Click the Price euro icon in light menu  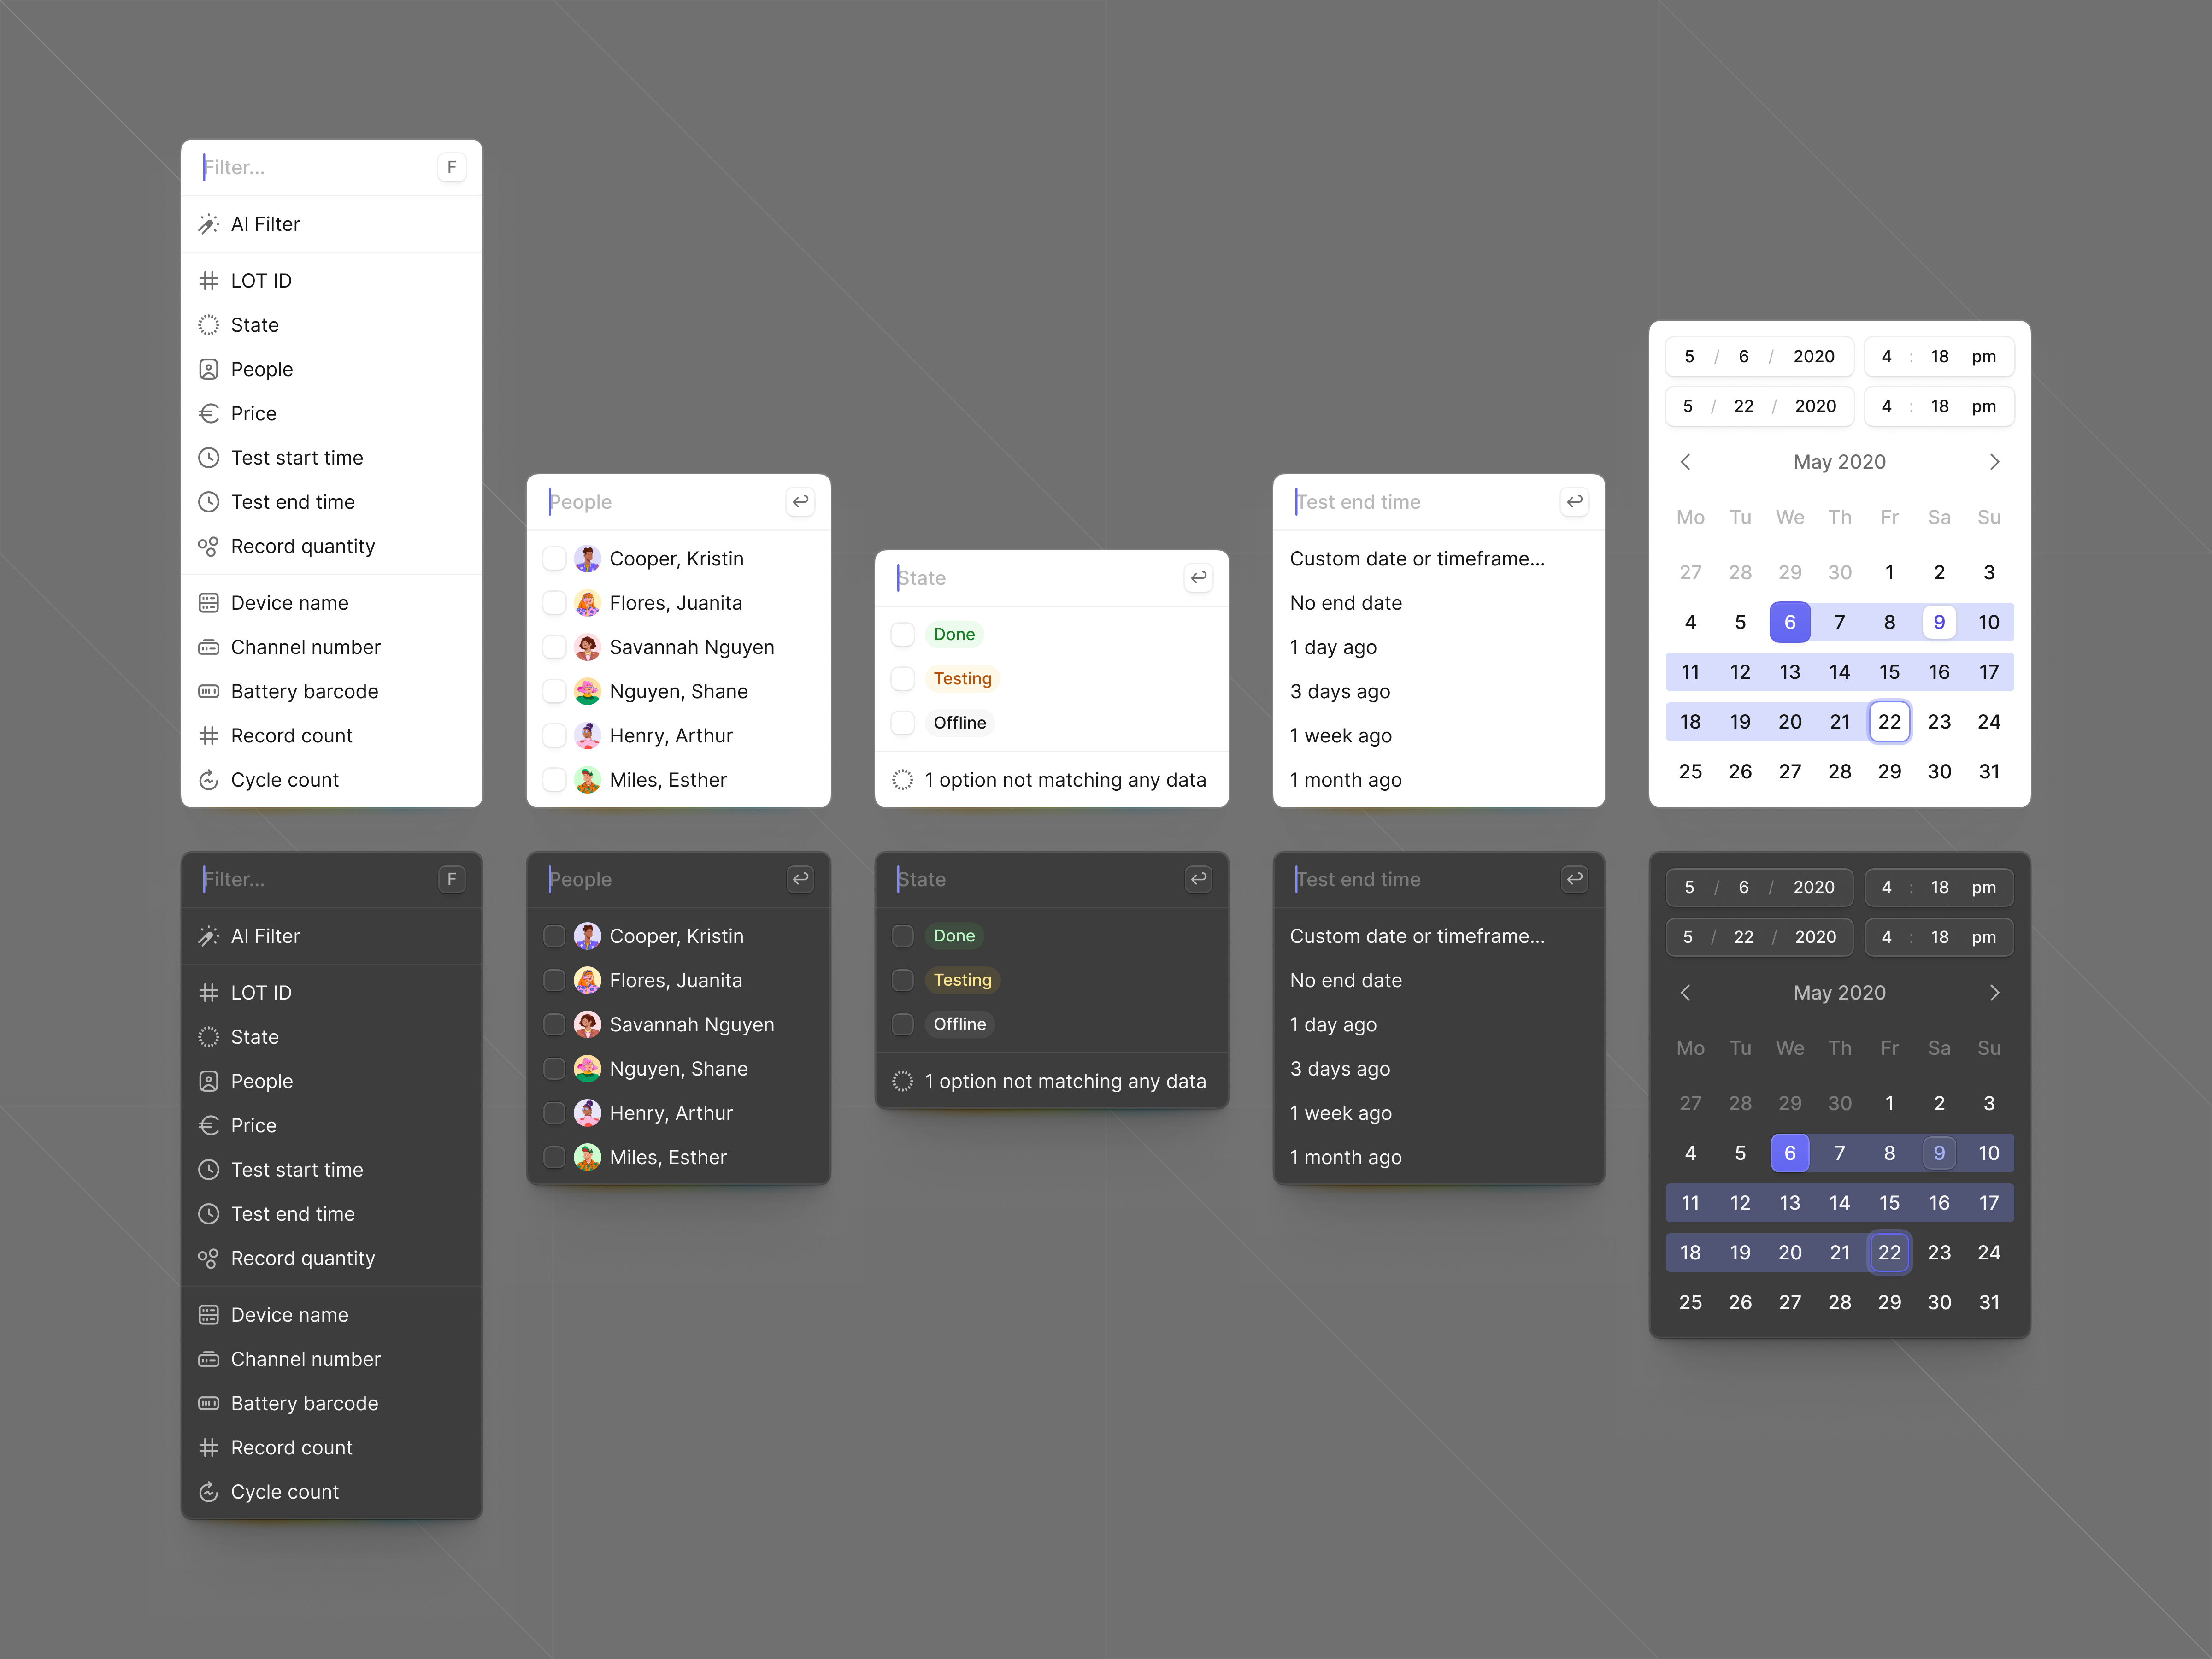[x=208, y=413]
